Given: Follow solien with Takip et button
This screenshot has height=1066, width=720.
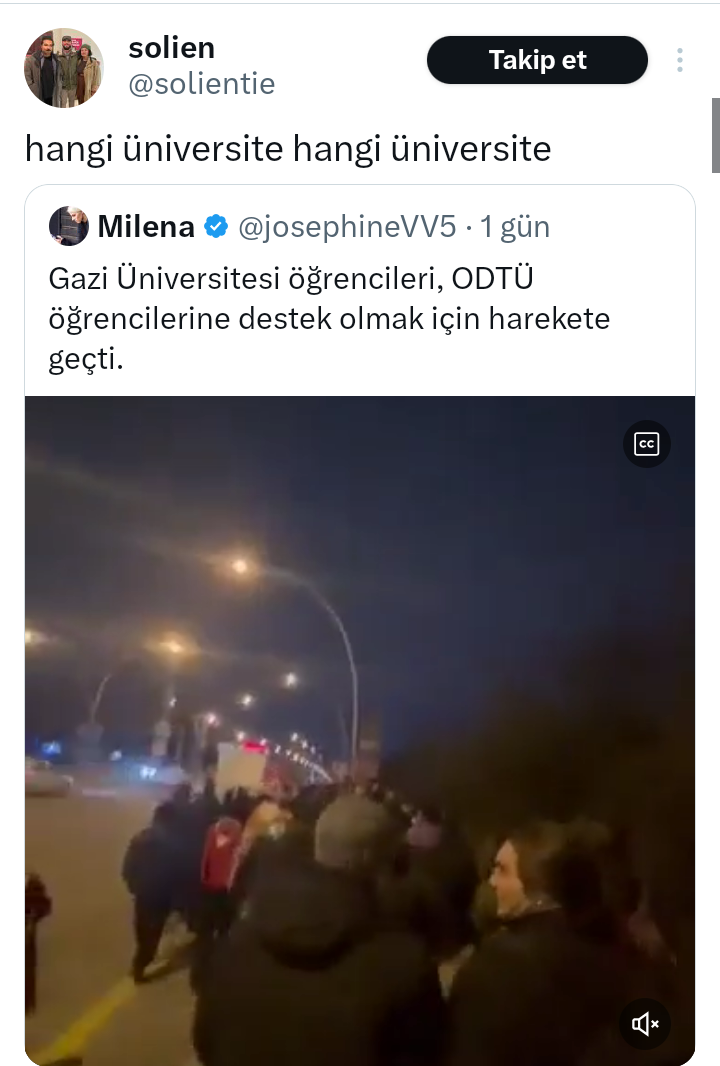Looking at the screenshot, I should (x=537, y=60).
